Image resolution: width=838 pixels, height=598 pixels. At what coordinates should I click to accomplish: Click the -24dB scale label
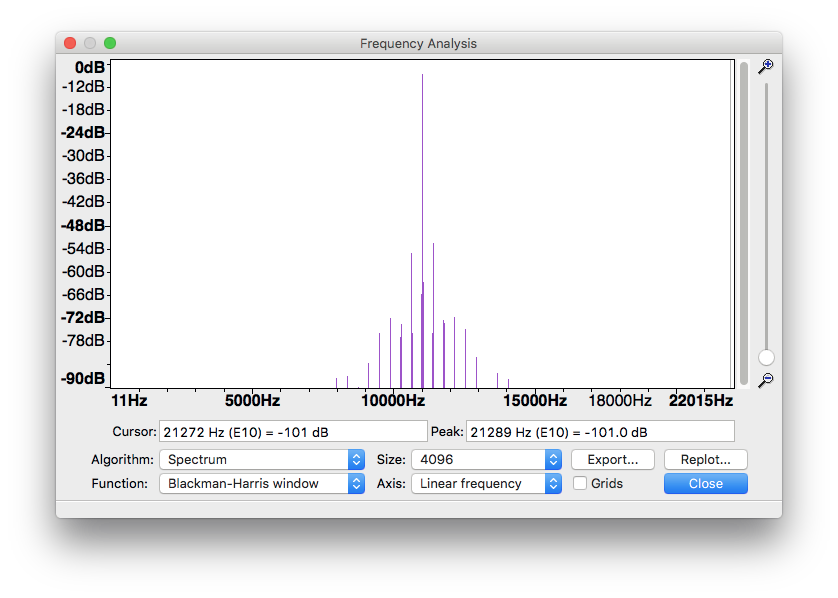83,133
